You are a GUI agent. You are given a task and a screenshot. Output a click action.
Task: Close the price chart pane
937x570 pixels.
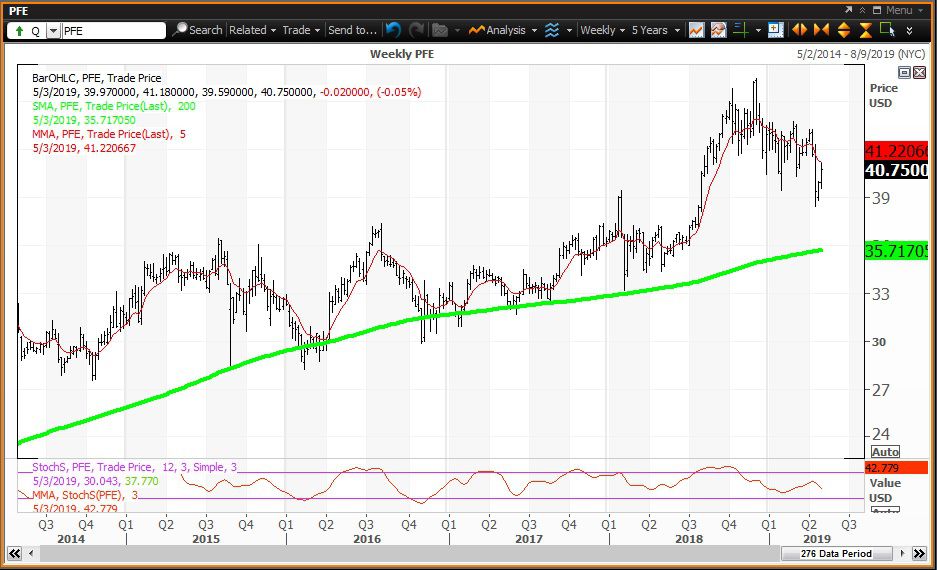point(920,72)
